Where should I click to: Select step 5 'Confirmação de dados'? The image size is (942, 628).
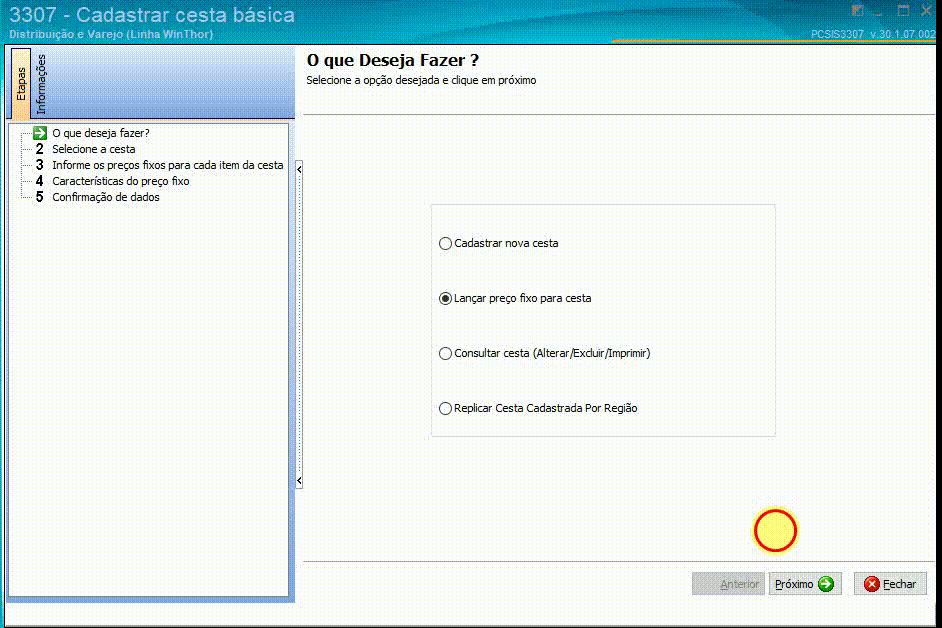click(x=106, y=197)
